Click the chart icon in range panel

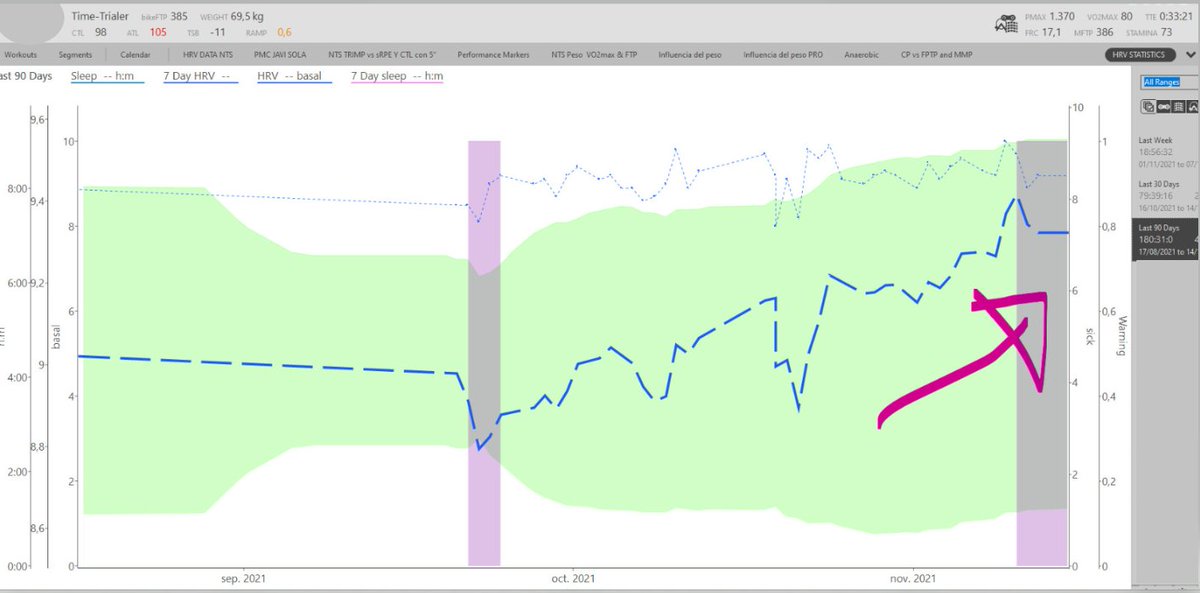point(1192,107)
